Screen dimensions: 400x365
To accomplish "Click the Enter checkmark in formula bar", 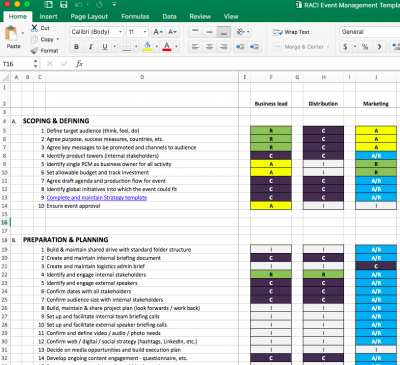I will pyautogui.click(x=64, y=64).
